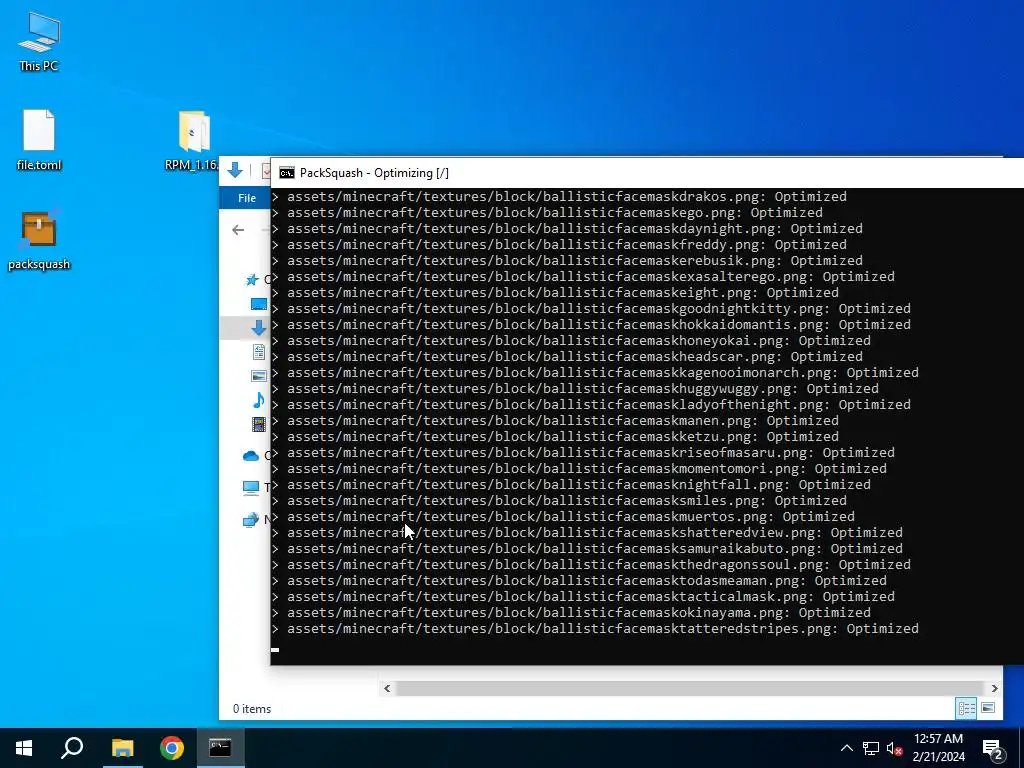This screenshot has height=768, width=1024.
Task: Select Pictures icon in Explorer sidebar
Action: (x=259, y=376)
